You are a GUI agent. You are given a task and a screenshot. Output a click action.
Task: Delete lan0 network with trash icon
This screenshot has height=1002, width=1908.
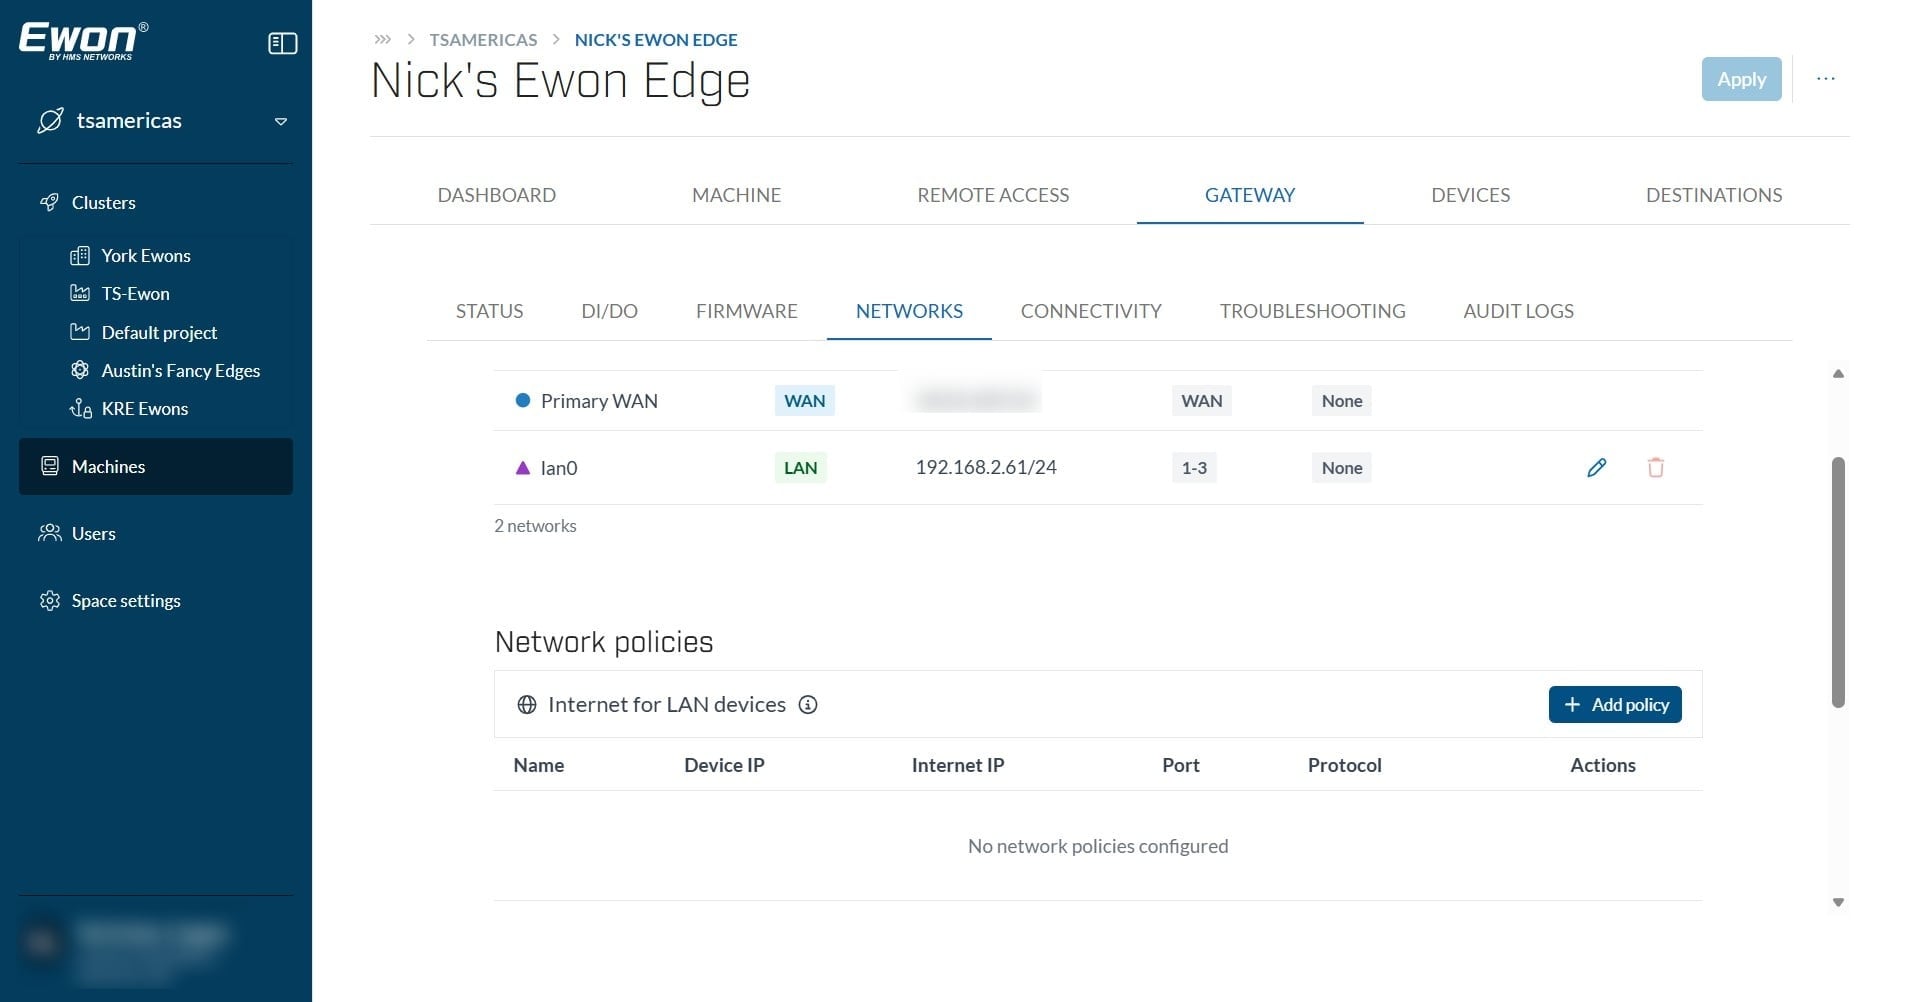1655,467
